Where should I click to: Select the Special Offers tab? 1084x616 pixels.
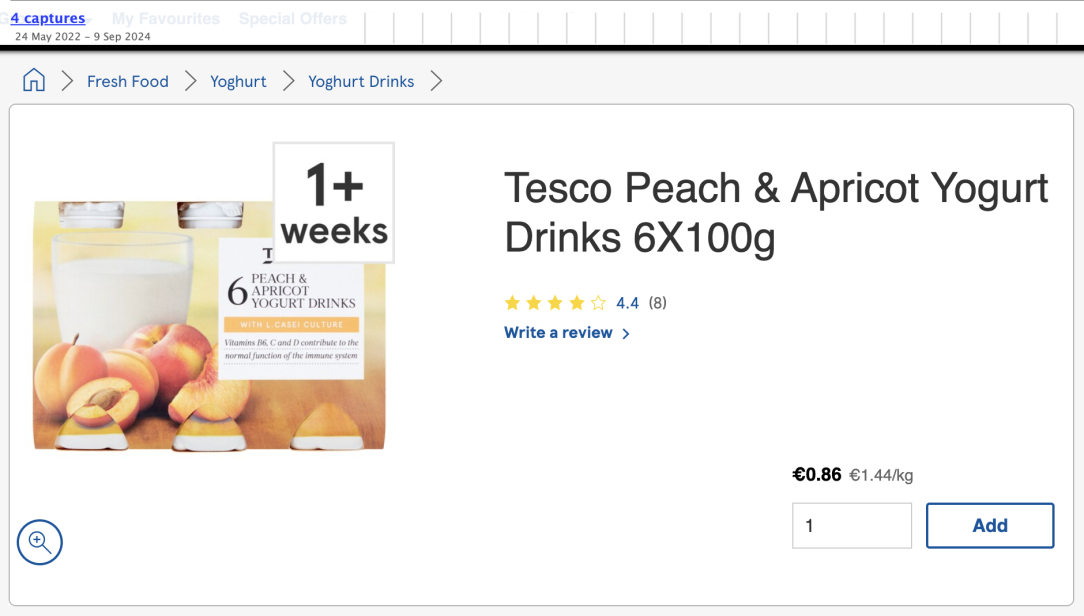(x=293, y=19)
